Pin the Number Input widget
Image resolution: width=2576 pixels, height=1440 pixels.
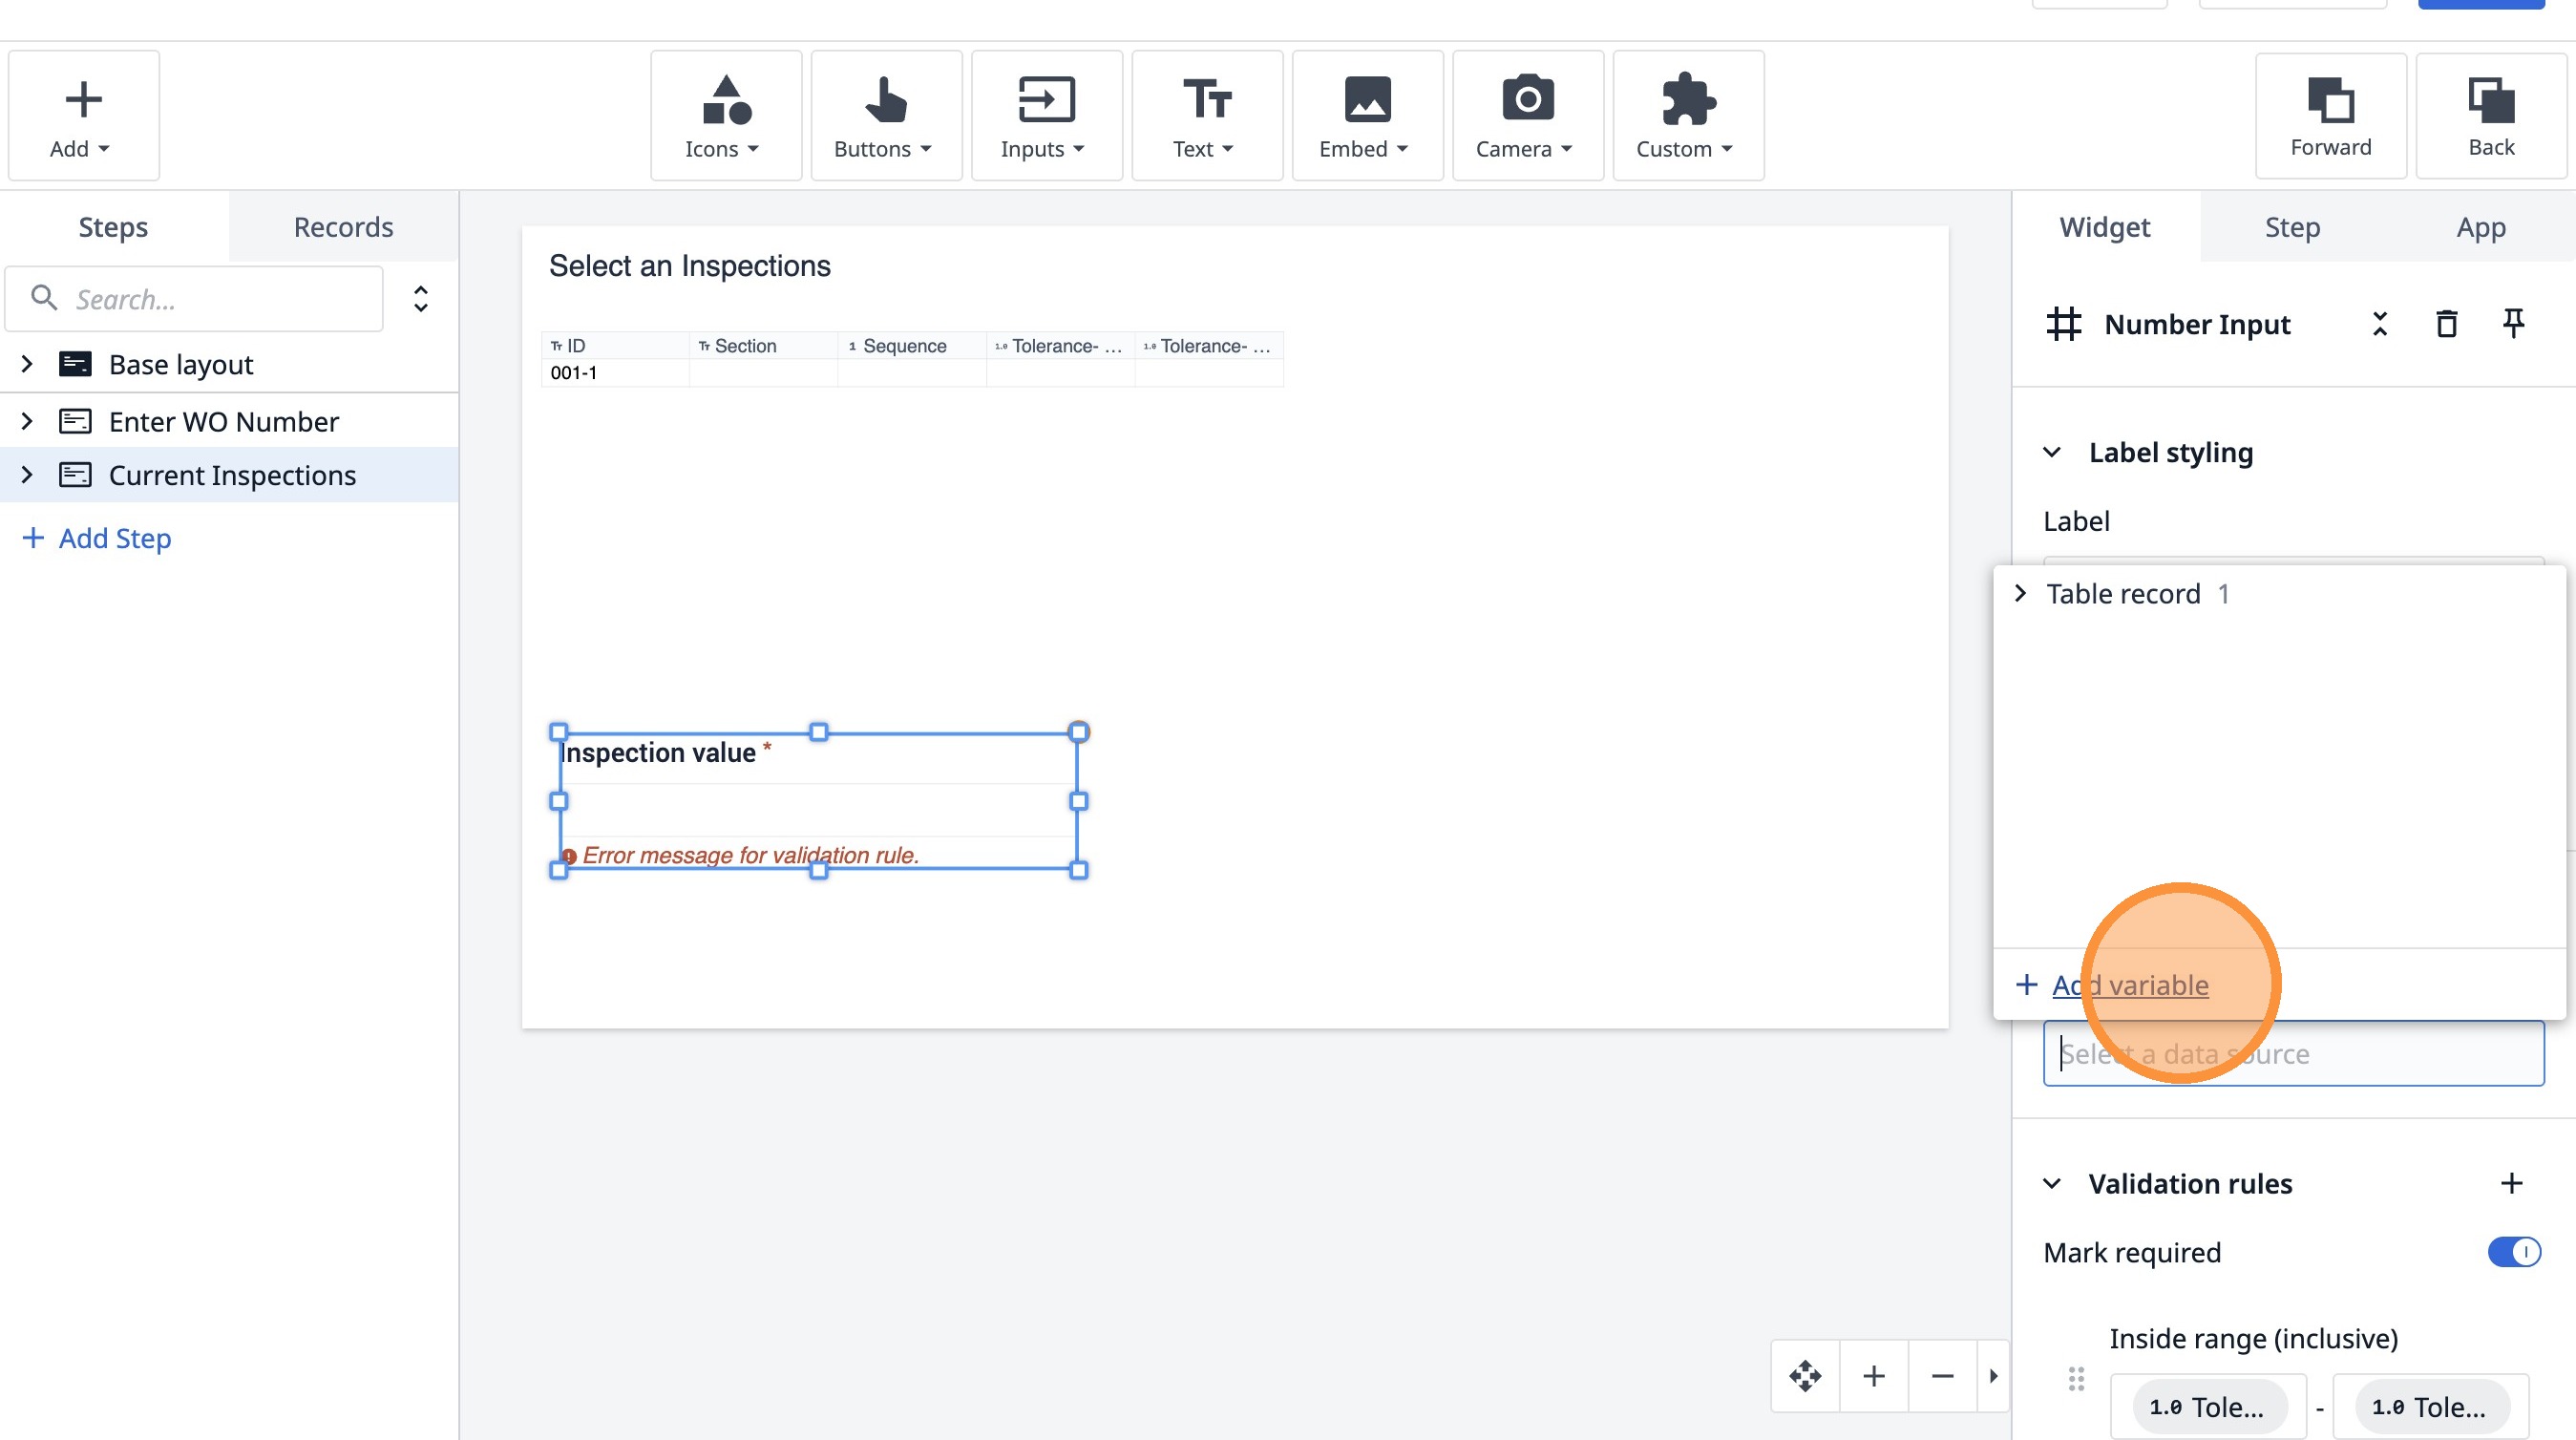[2513, 324]
